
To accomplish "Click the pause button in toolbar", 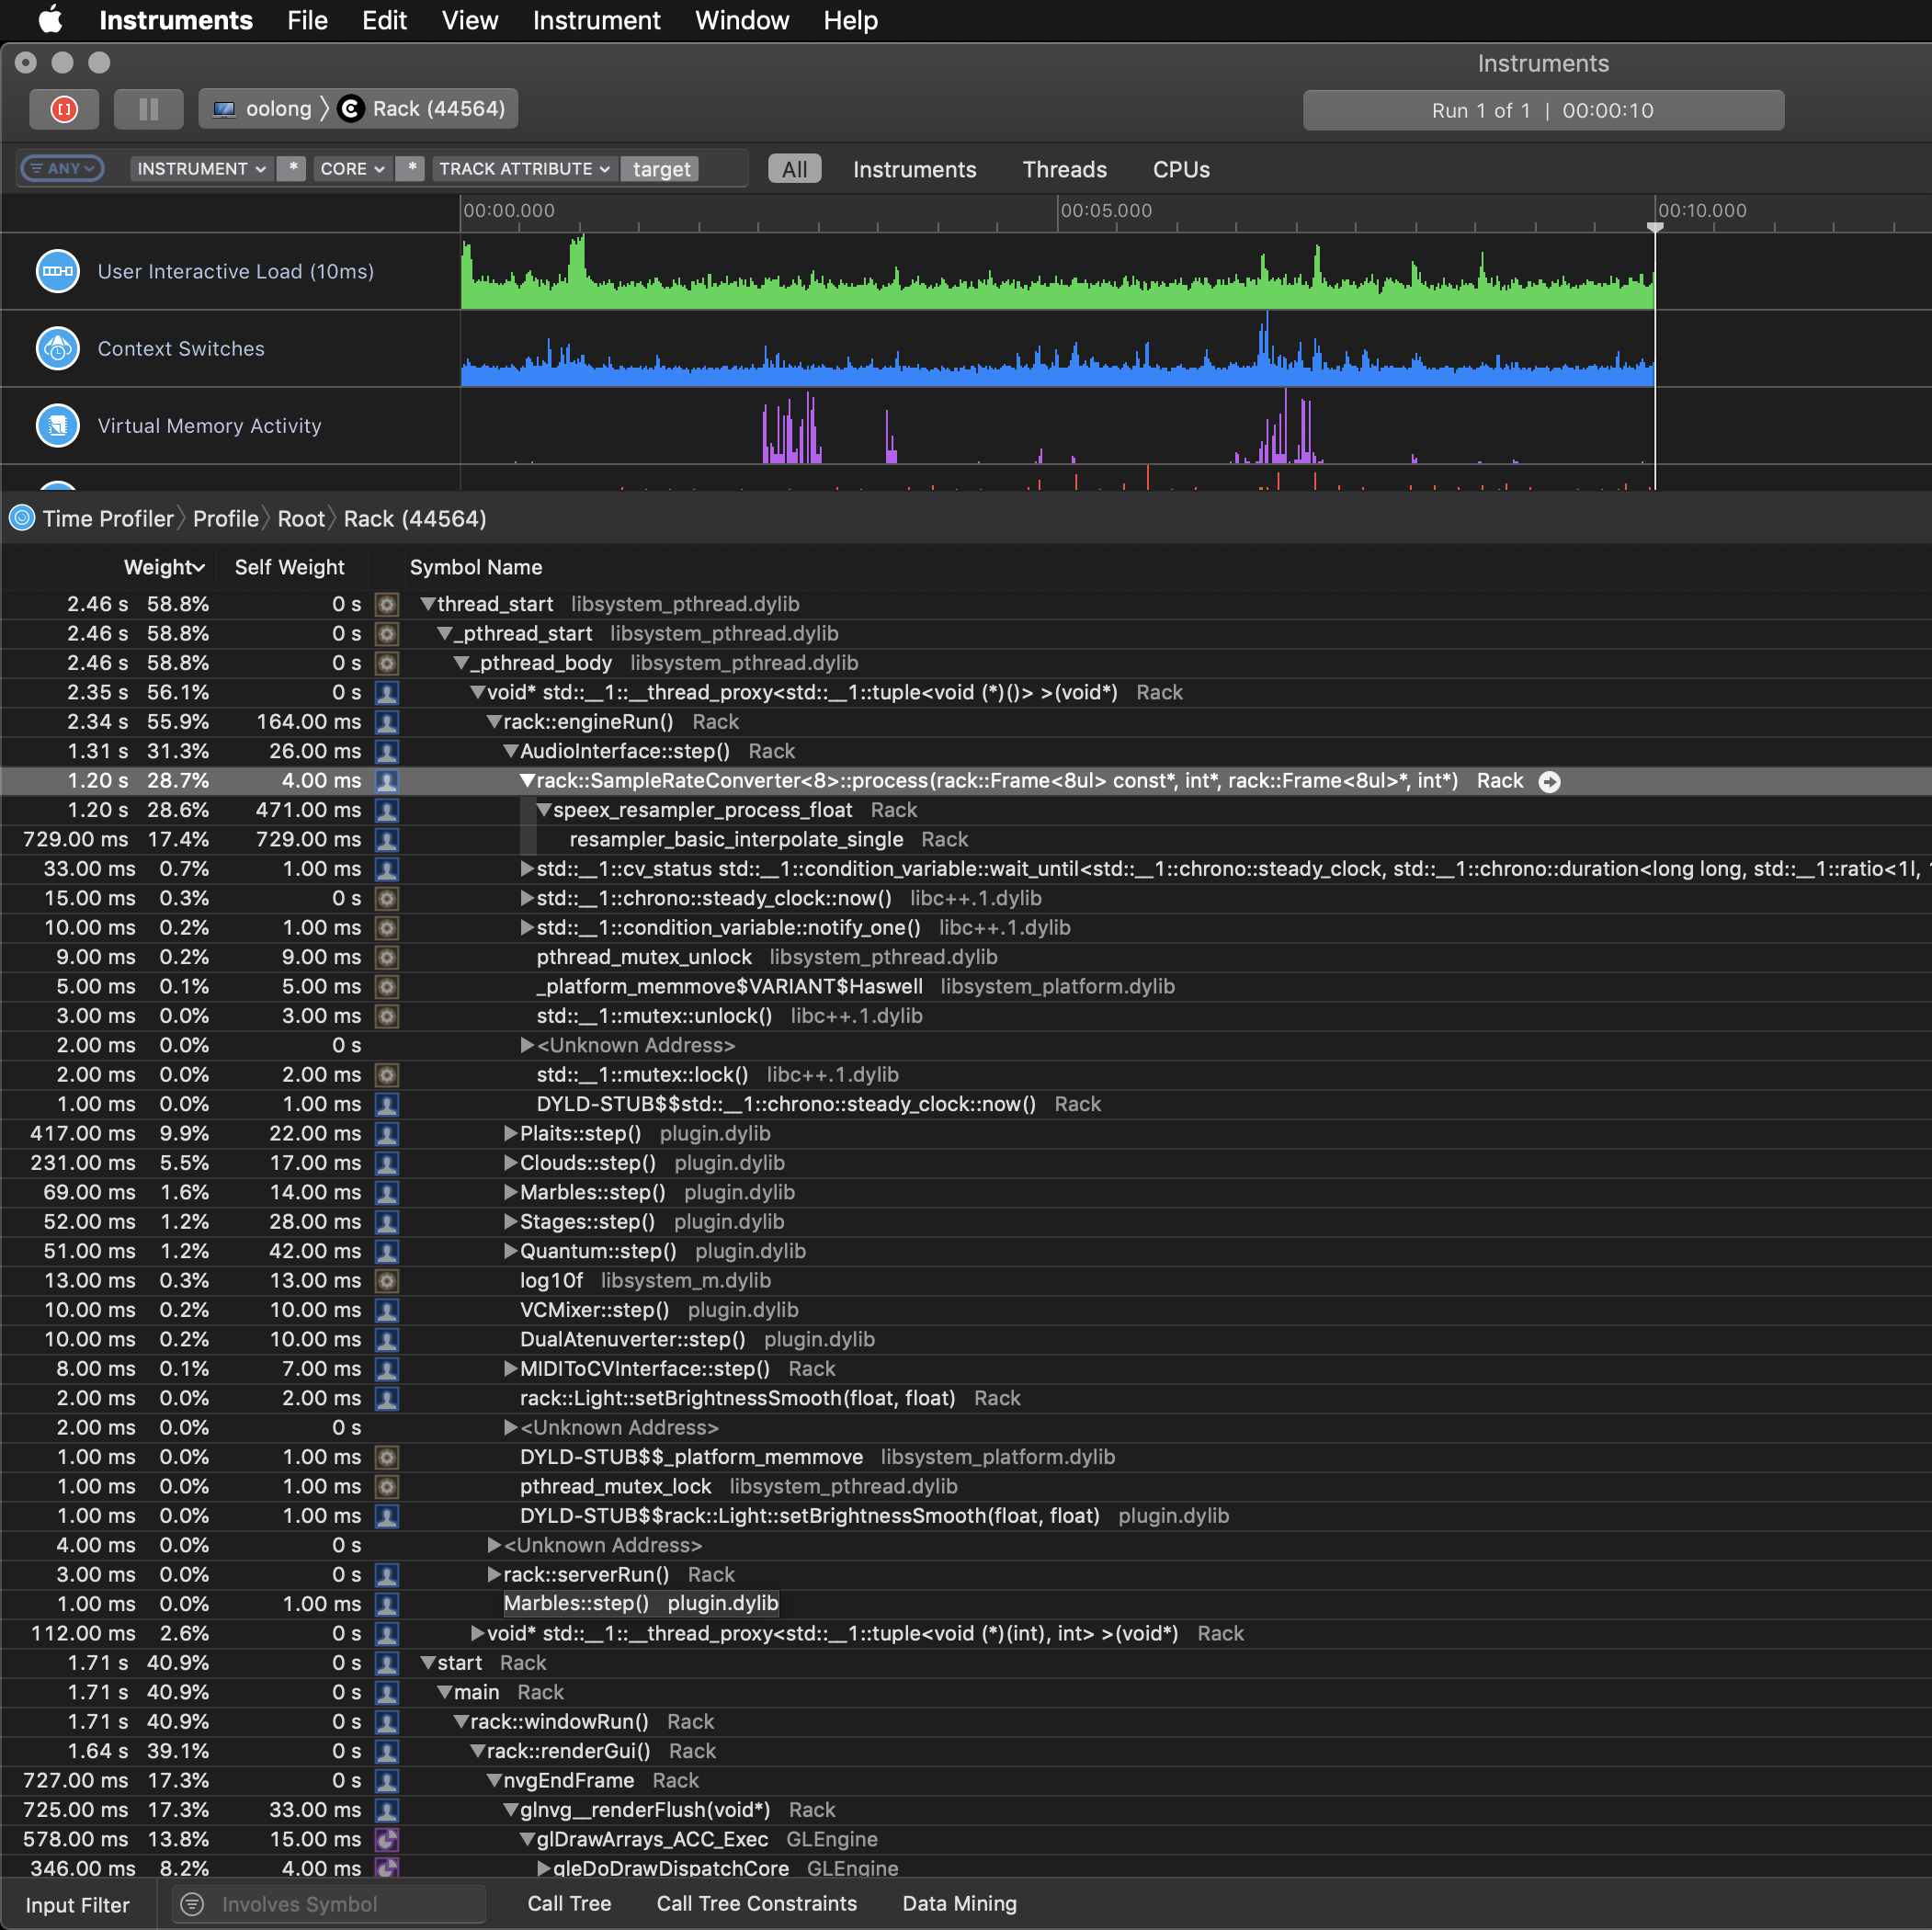I will click(x=148, y=109).
